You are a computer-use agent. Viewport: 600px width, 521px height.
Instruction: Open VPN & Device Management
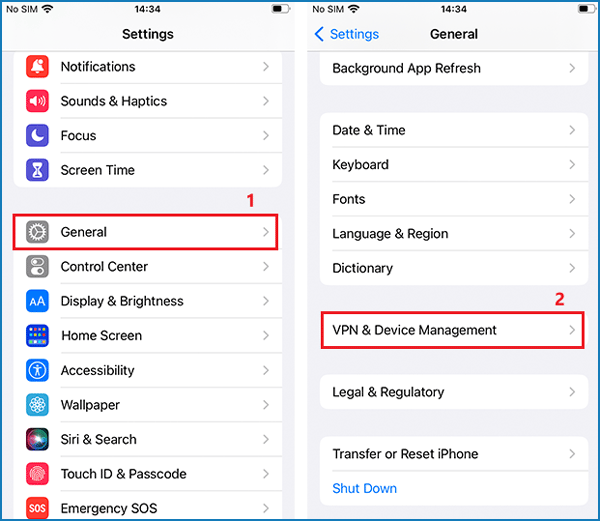[453, 330]
